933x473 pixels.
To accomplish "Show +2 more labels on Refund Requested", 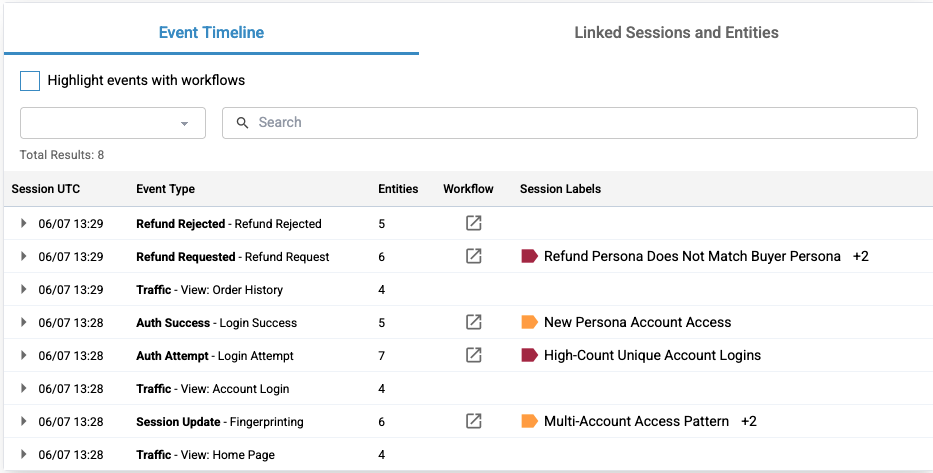I will pos(860,256).
